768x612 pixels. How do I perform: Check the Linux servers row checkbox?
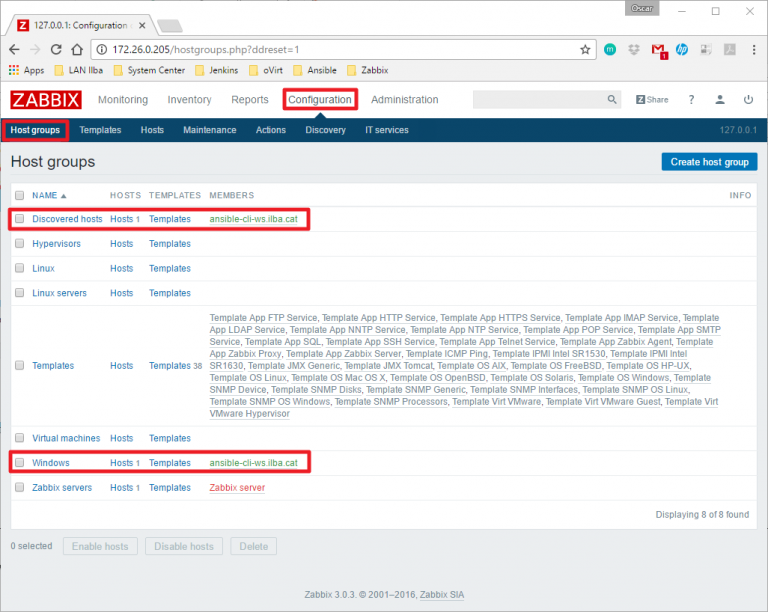coord(20,293)
